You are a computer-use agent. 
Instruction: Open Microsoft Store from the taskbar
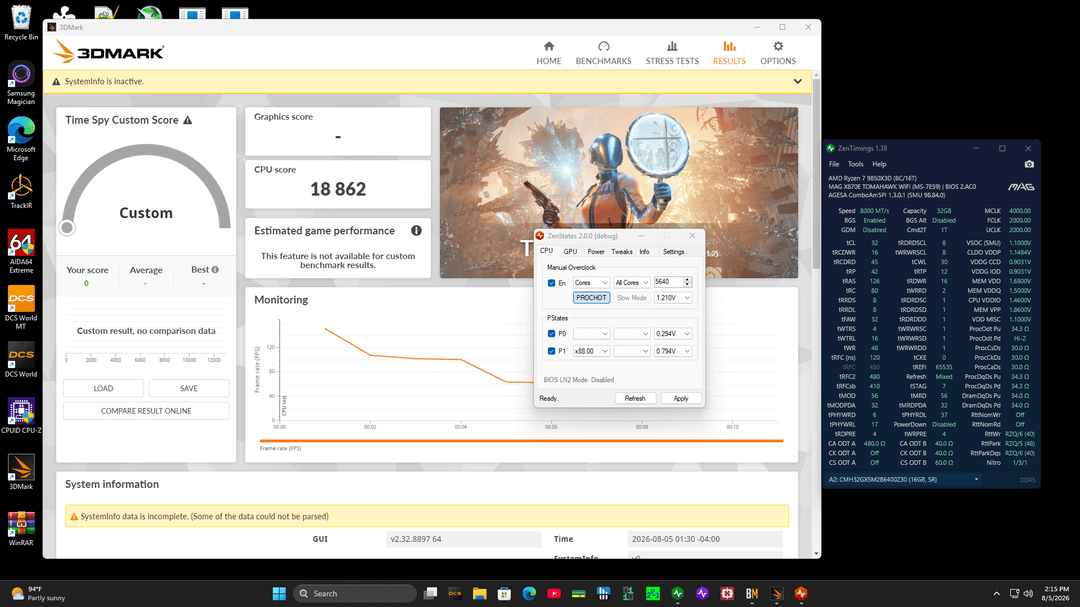[x=504, y=593]
